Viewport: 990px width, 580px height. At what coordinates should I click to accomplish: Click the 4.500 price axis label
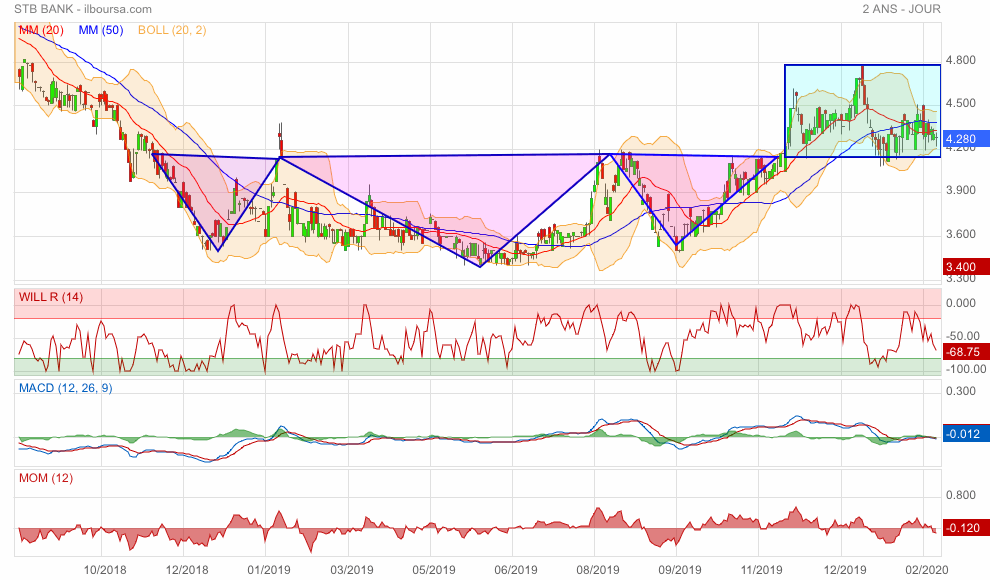961,104
